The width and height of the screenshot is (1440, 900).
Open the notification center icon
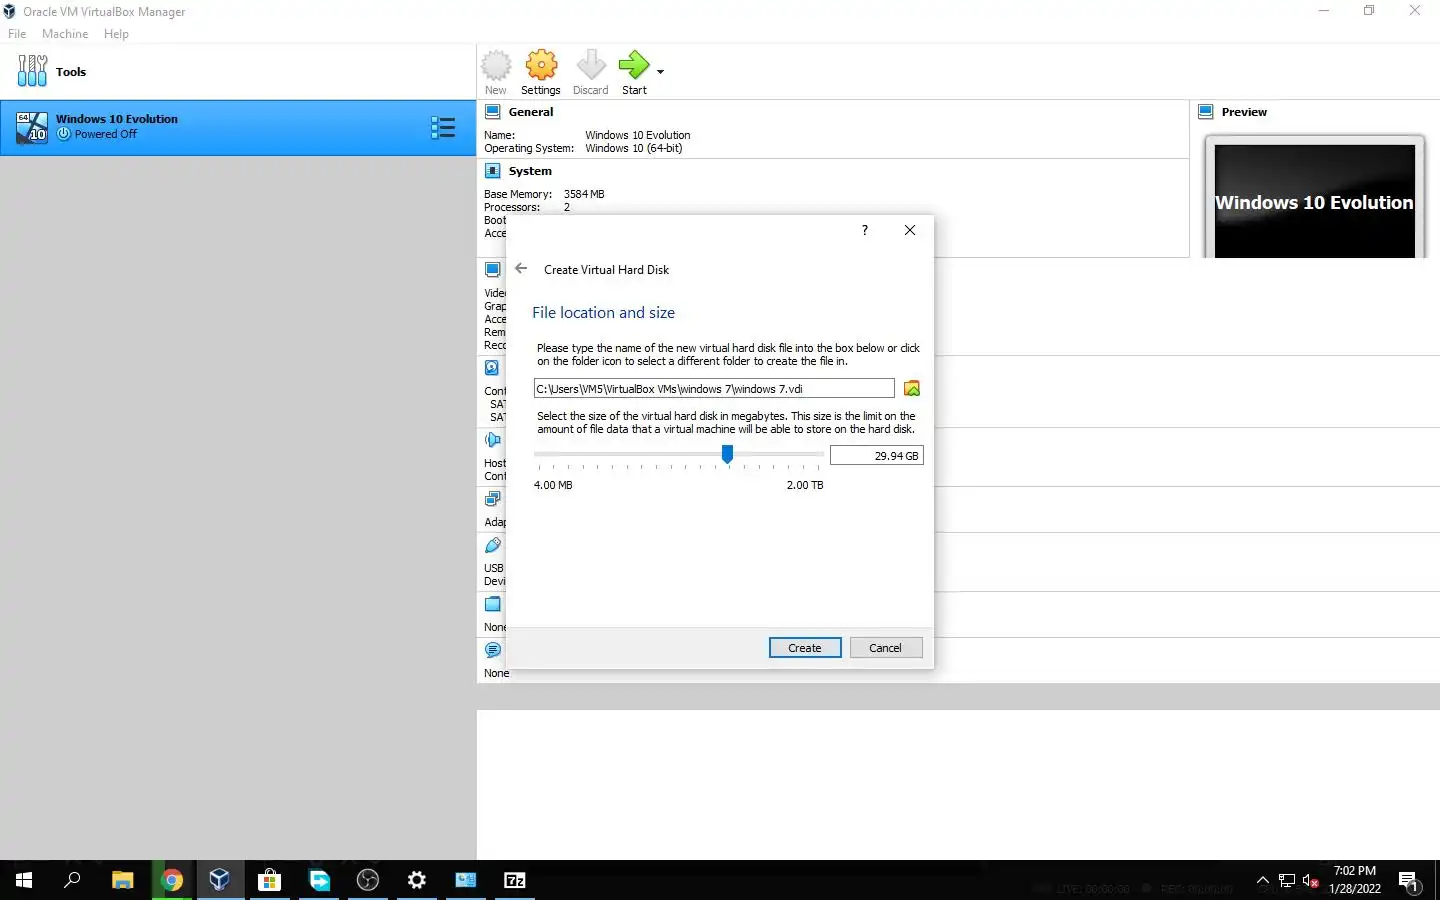point(1409,881)
